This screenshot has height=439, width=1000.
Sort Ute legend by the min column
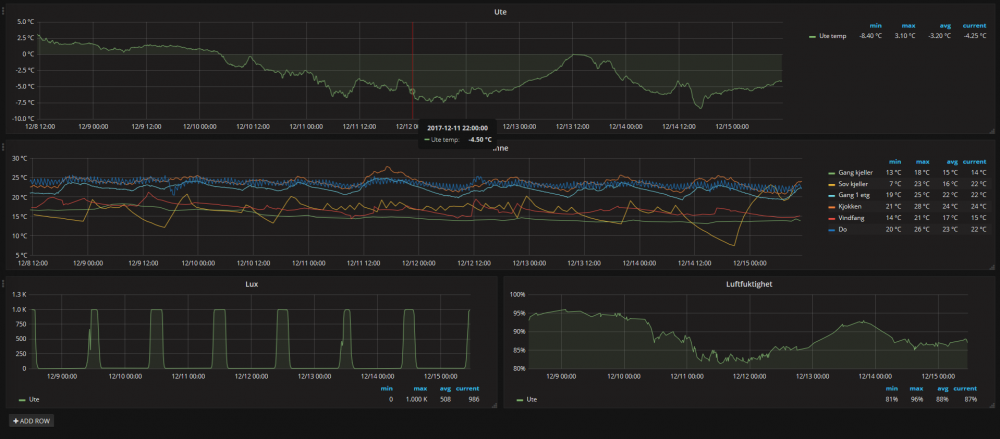875,24
